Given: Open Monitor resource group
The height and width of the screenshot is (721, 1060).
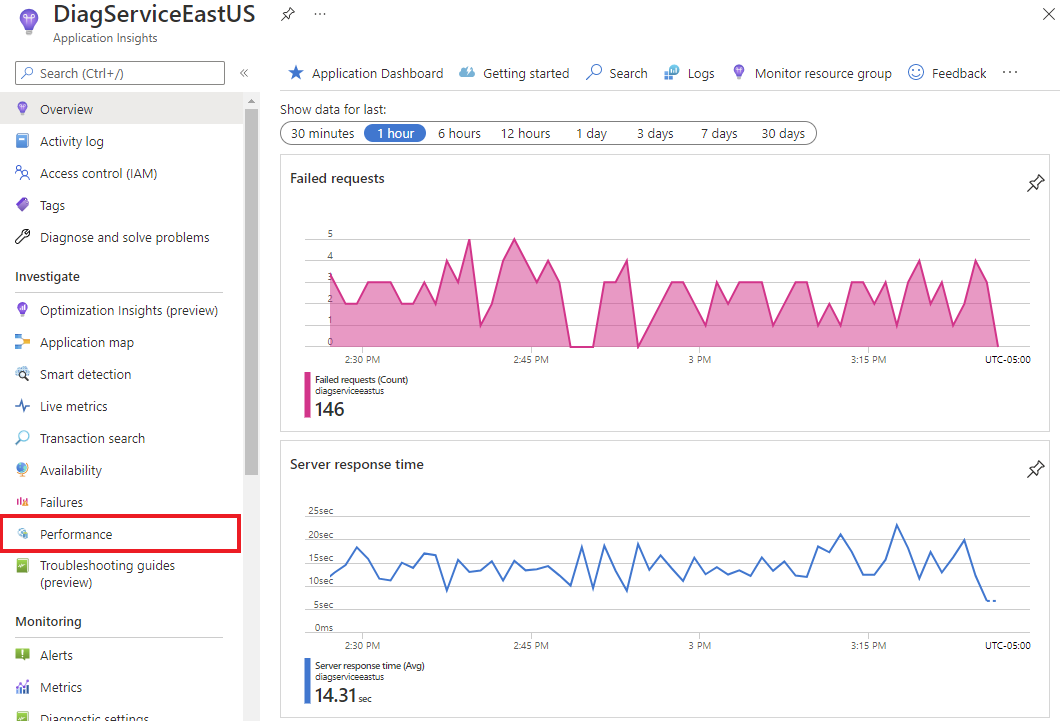Looking at the screenshot, I should tap(822, 73).
